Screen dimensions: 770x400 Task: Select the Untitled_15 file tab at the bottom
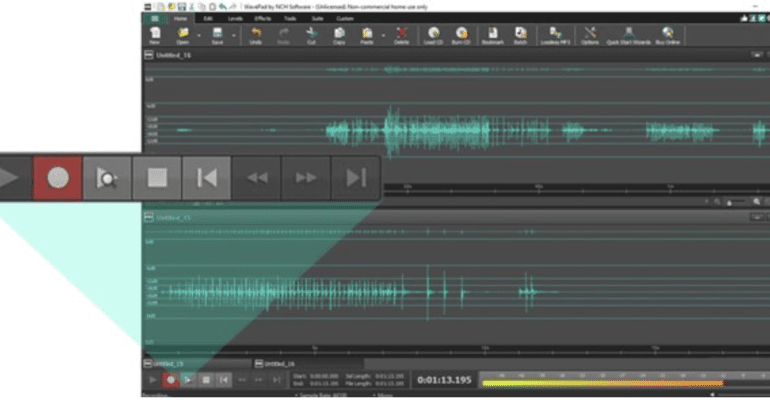[197, 364]
